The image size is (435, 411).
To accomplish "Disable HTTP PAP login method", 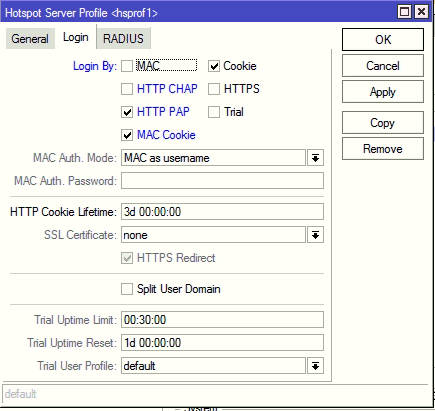I will [127, 112].
